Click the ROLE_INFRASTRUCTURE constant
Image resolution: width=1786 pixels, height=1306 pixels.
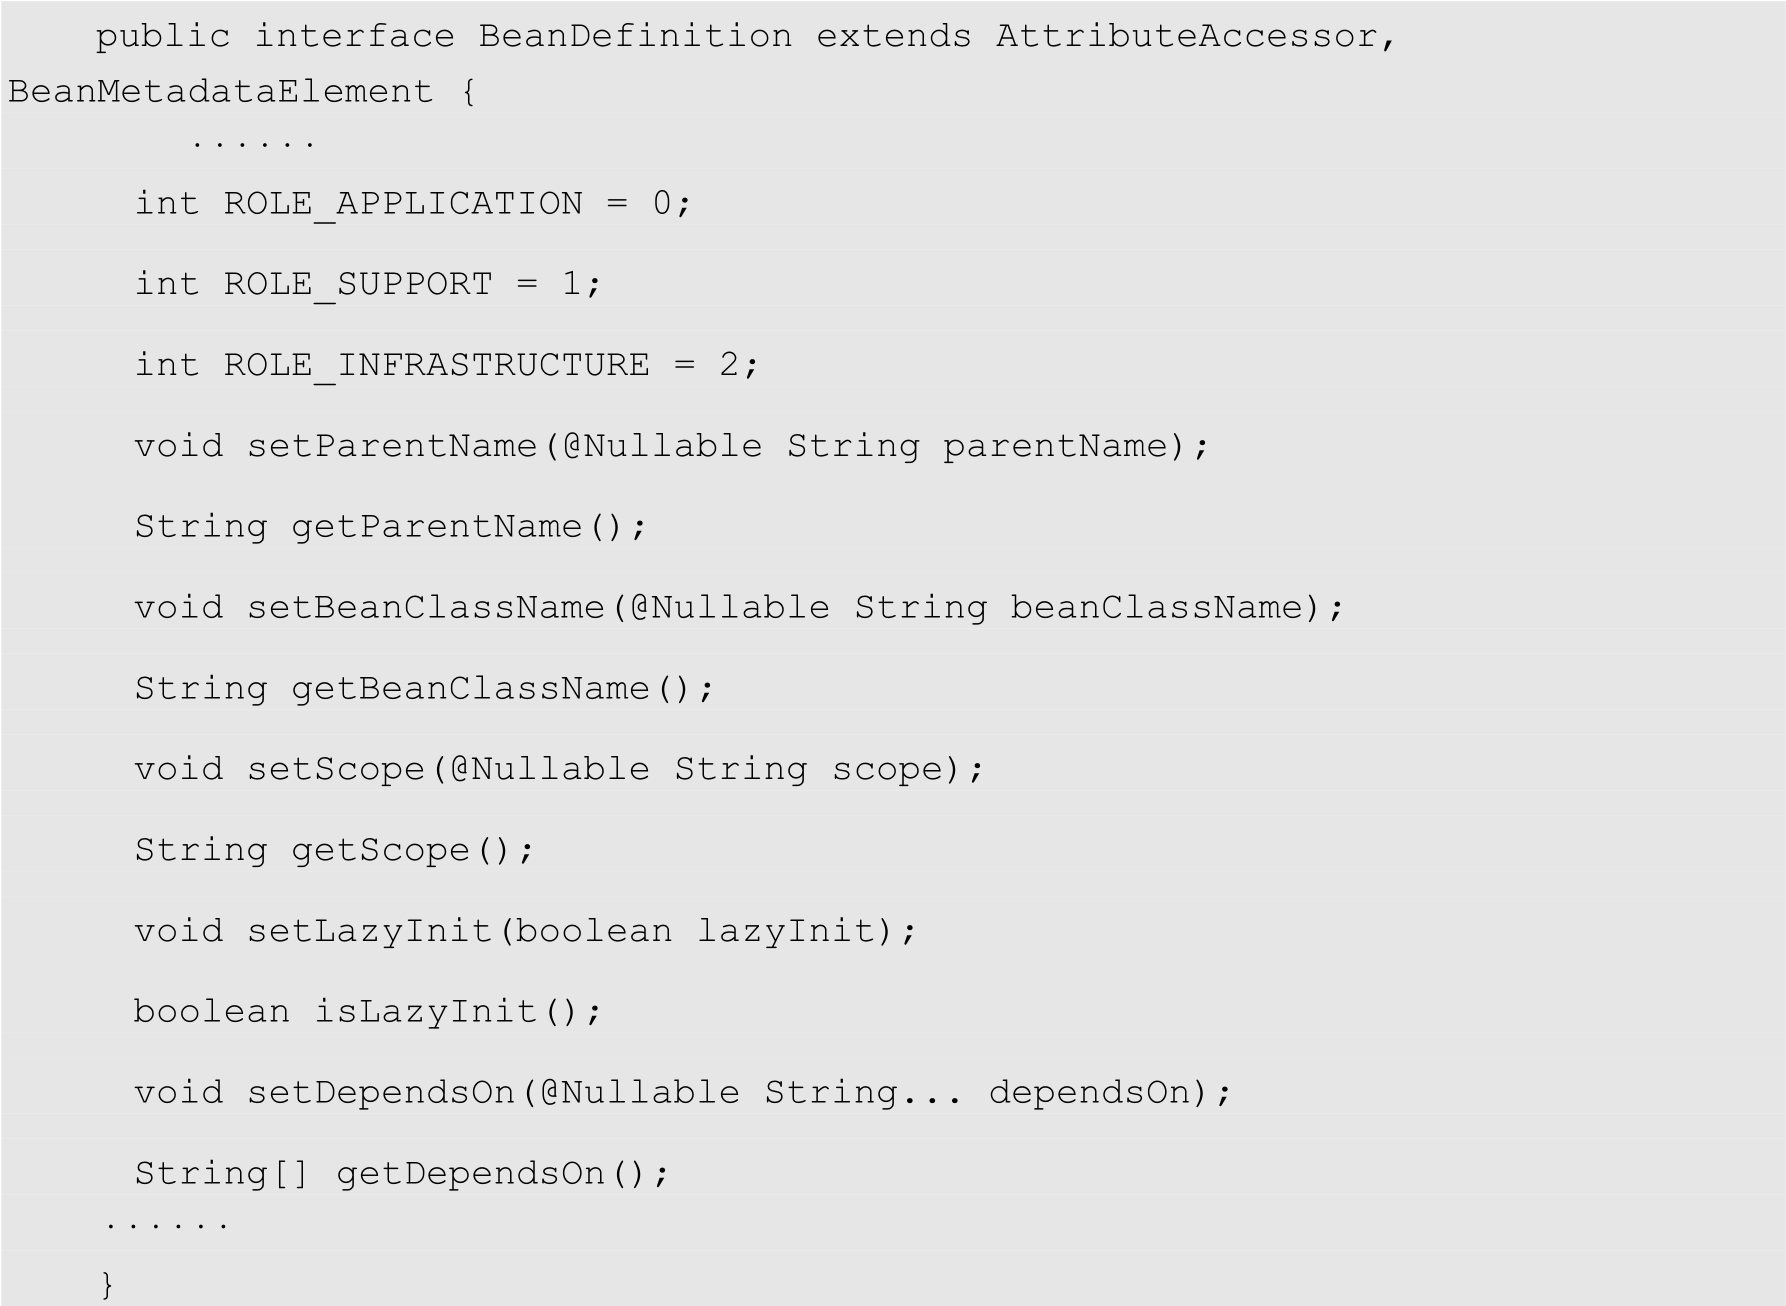[x=436, y=365]
